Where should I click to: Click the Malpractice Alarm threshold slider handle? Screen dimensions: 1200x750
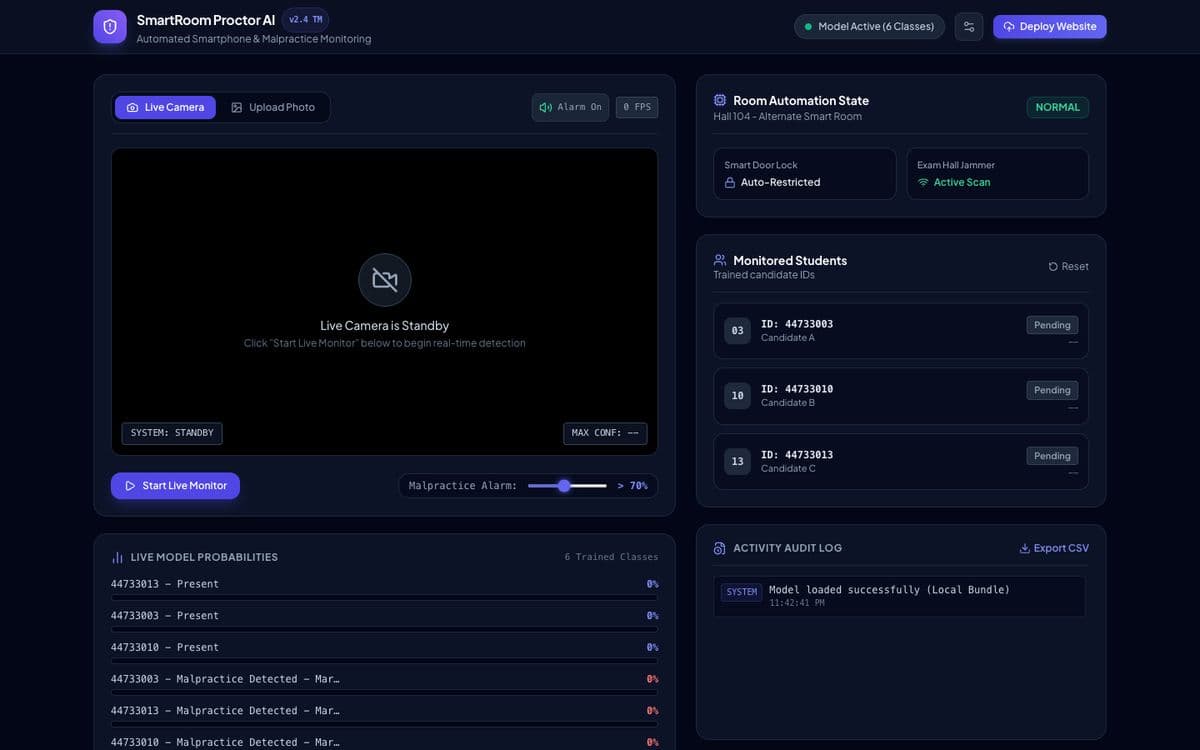pyautogui.click(x=564, y=486)
